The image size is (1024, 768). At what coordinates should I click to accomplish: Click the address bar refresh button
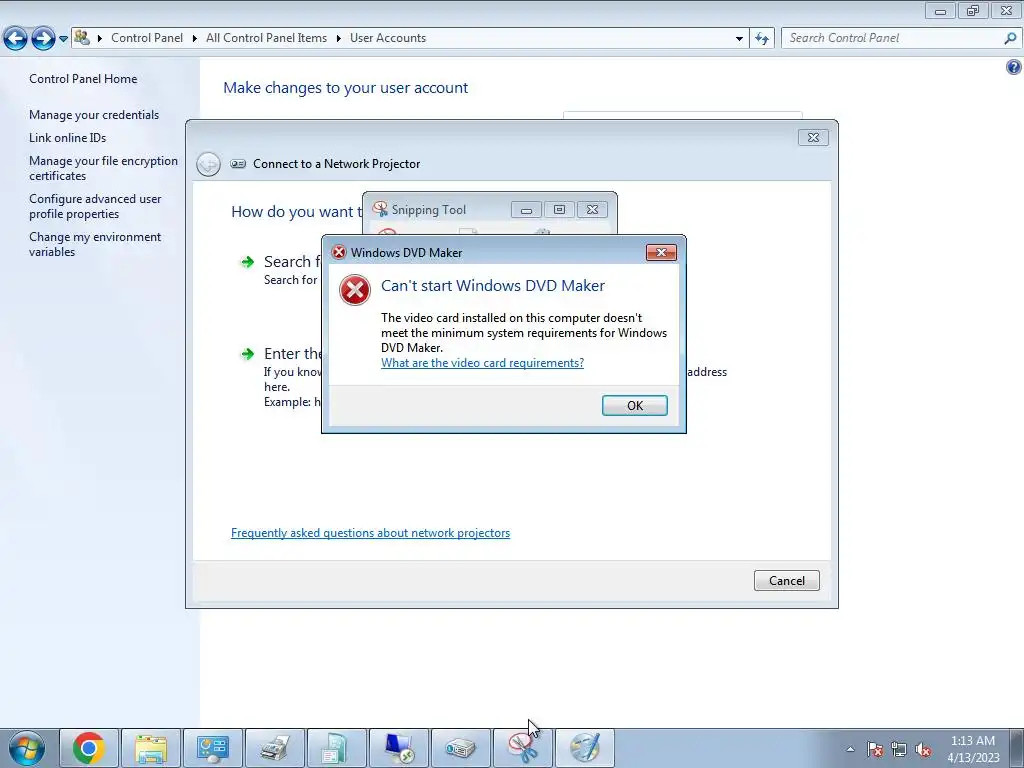coord(761,39)
